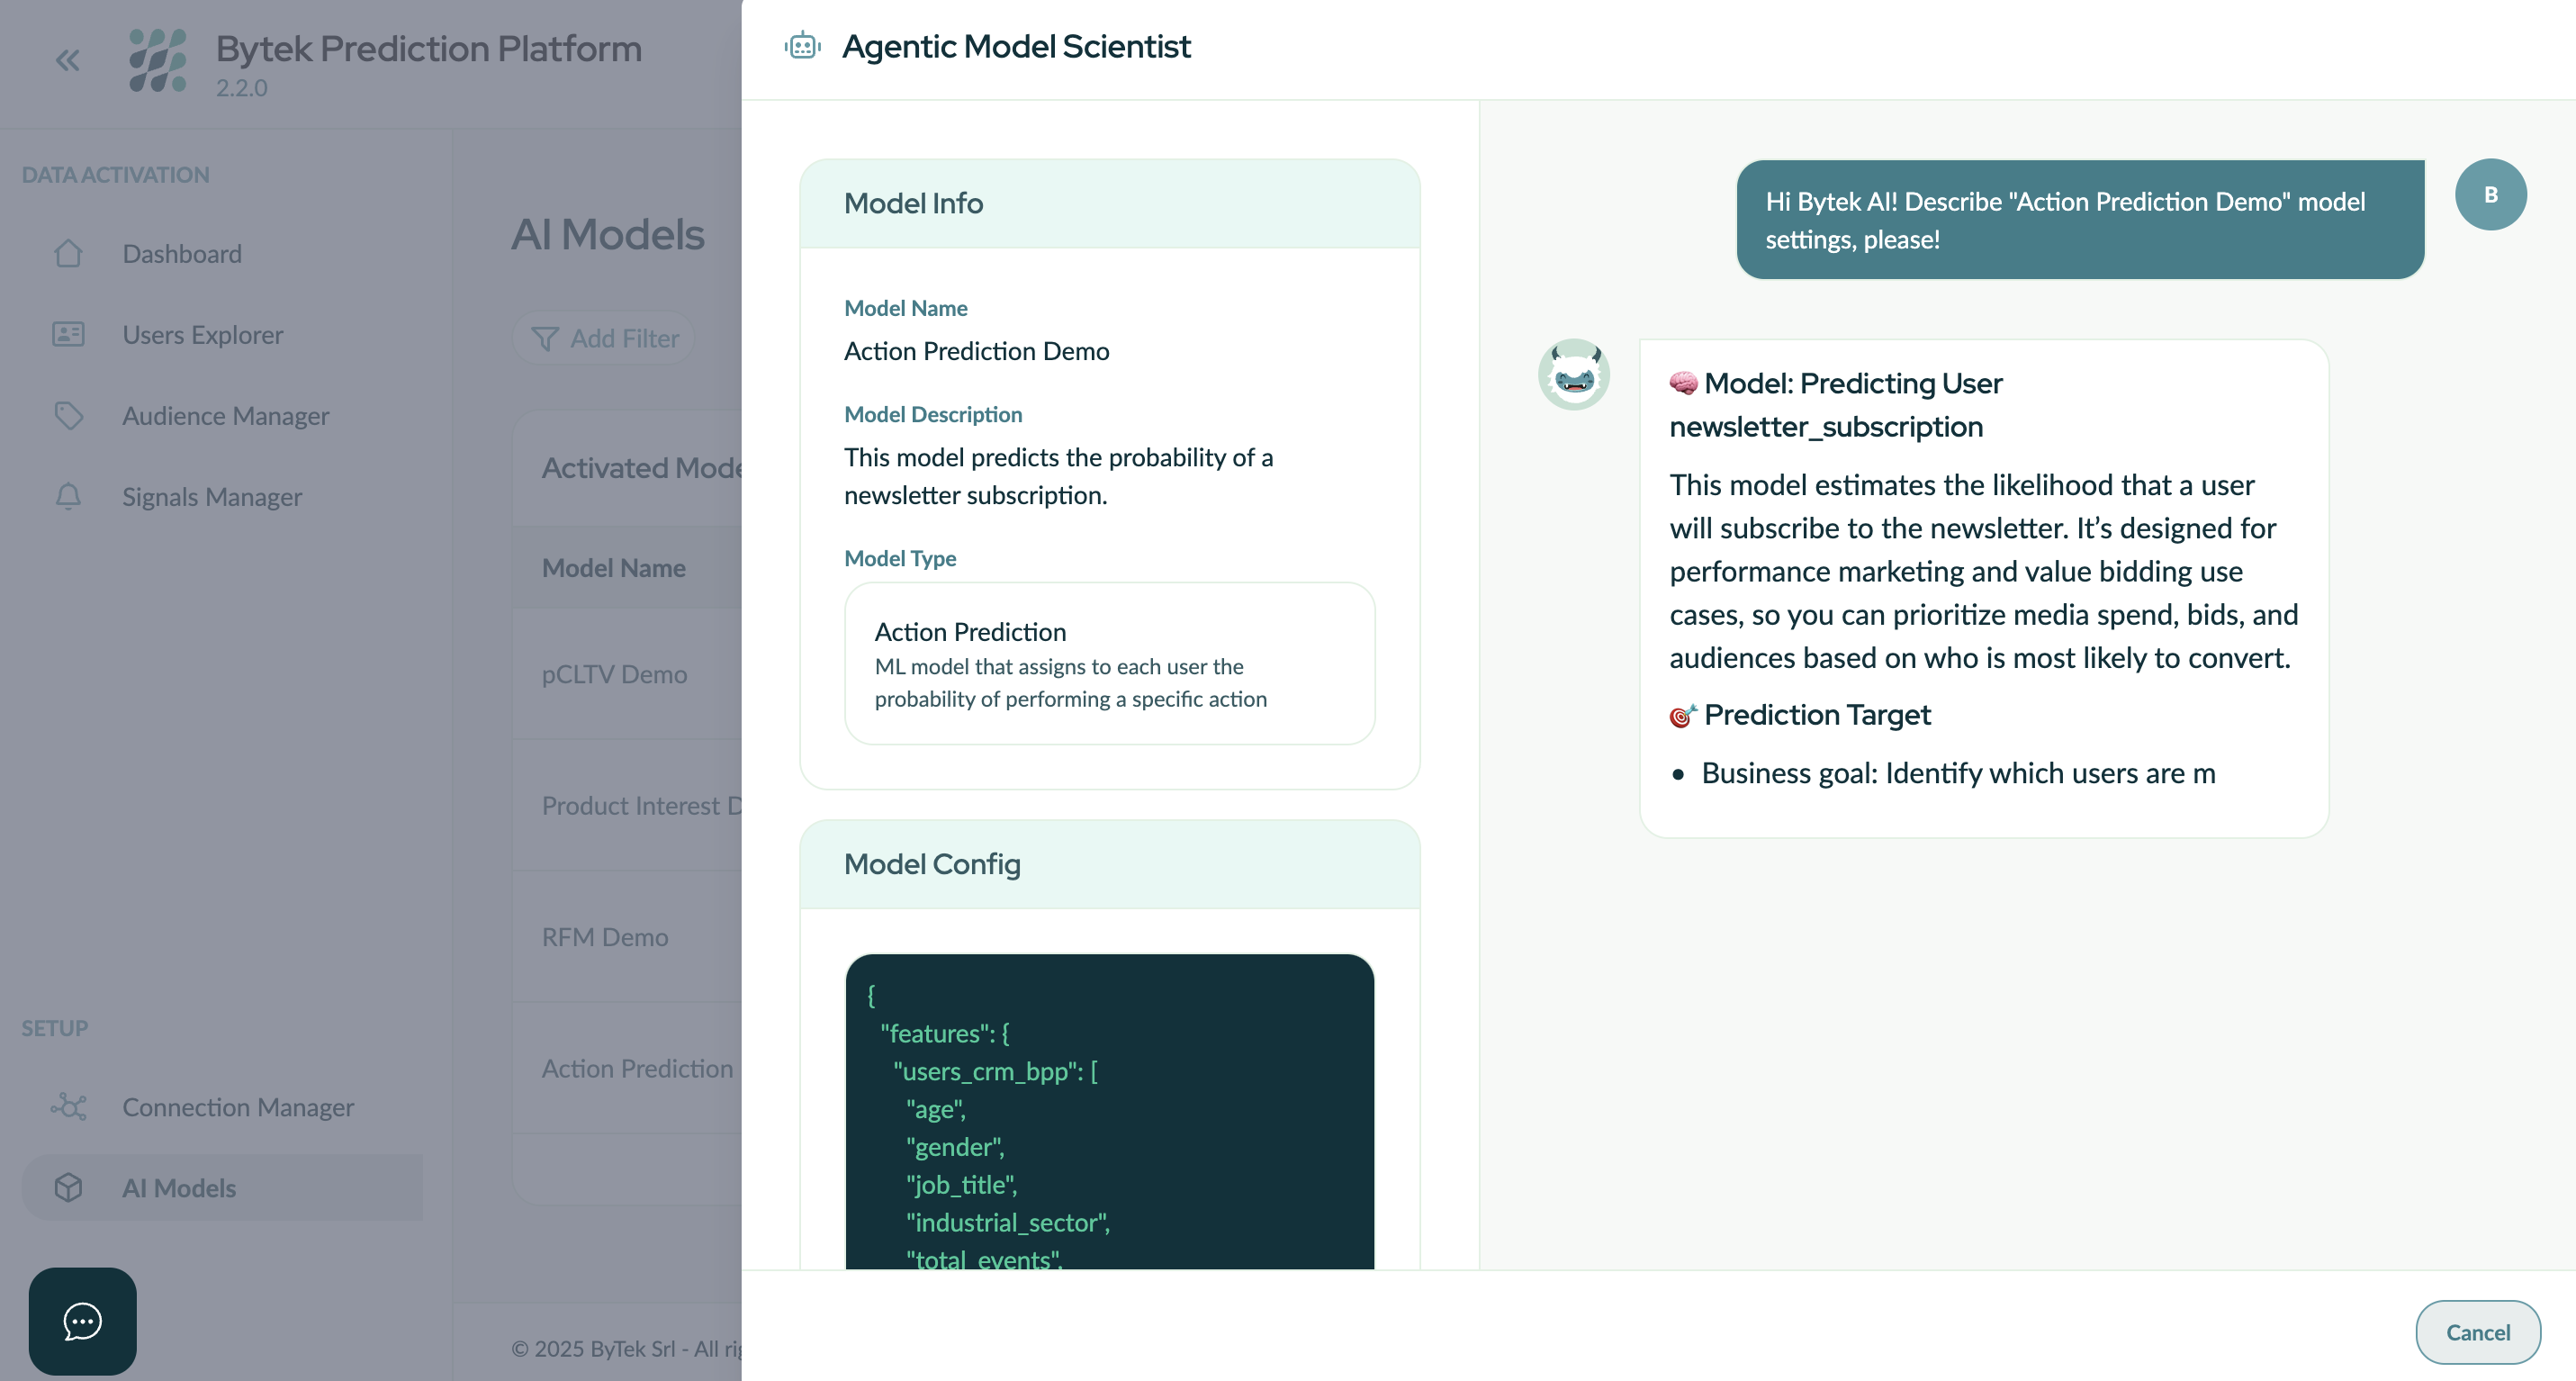Click the Action Prediction model type card
2576x1381 pixels.
coord(1109,664)
